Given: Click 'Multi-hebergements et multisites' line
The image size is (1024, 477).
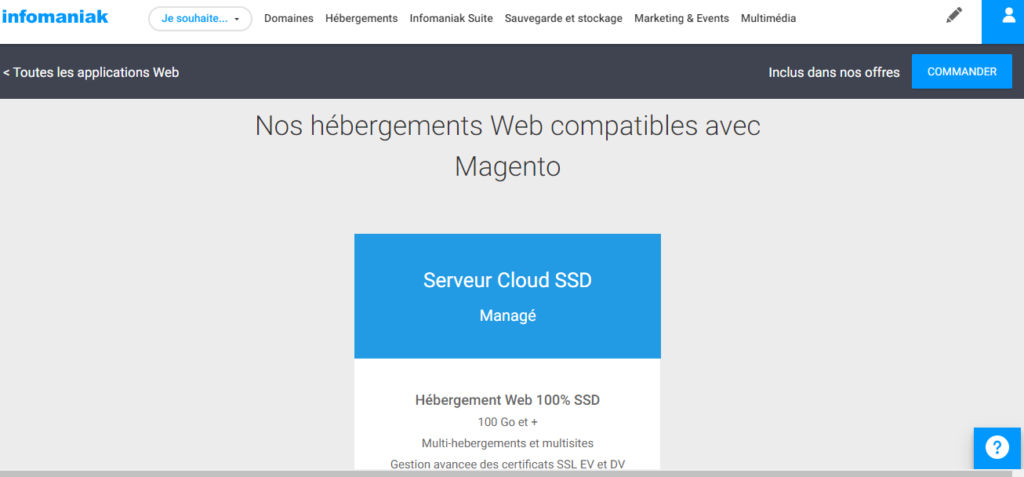Looking at the screenshot, I should click(507, 443).
